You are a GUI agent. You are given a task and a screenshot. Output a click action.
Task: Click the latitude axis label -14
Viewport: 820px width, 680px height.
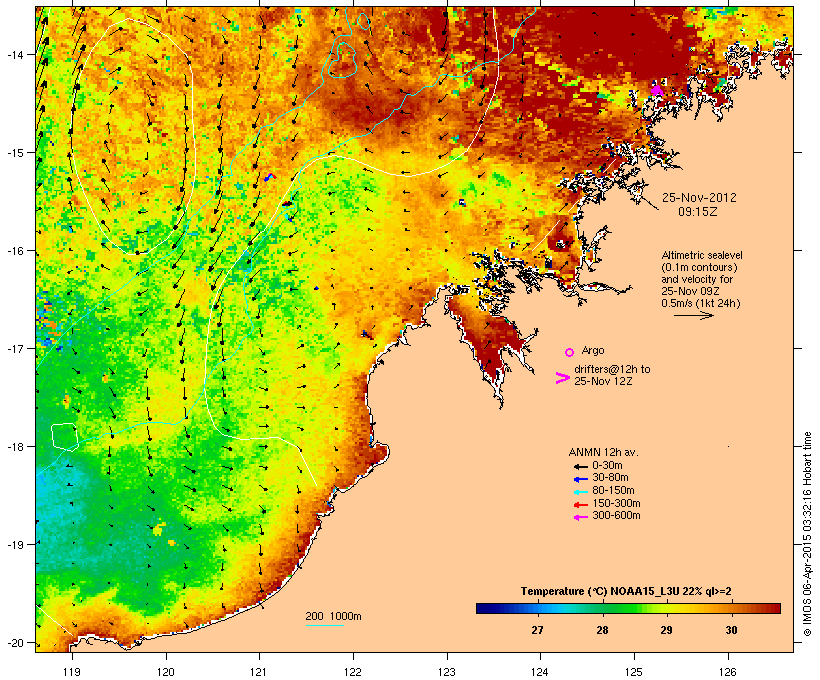coord(15,55)
